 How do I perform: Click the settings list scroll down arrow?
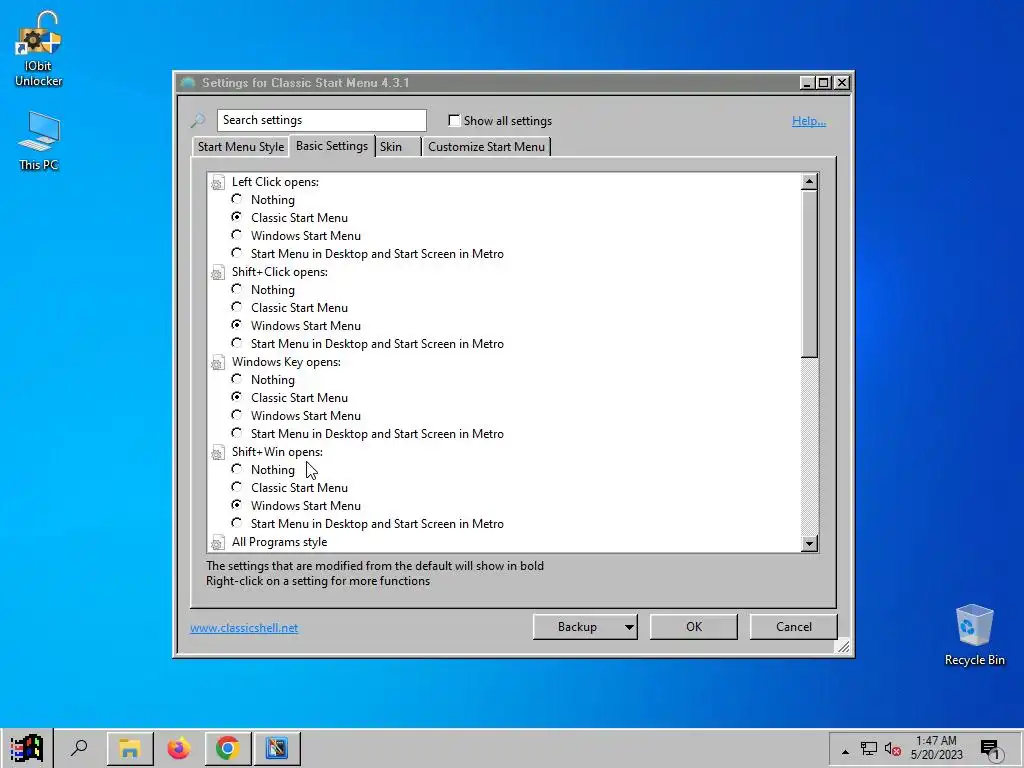coord(809,543)
